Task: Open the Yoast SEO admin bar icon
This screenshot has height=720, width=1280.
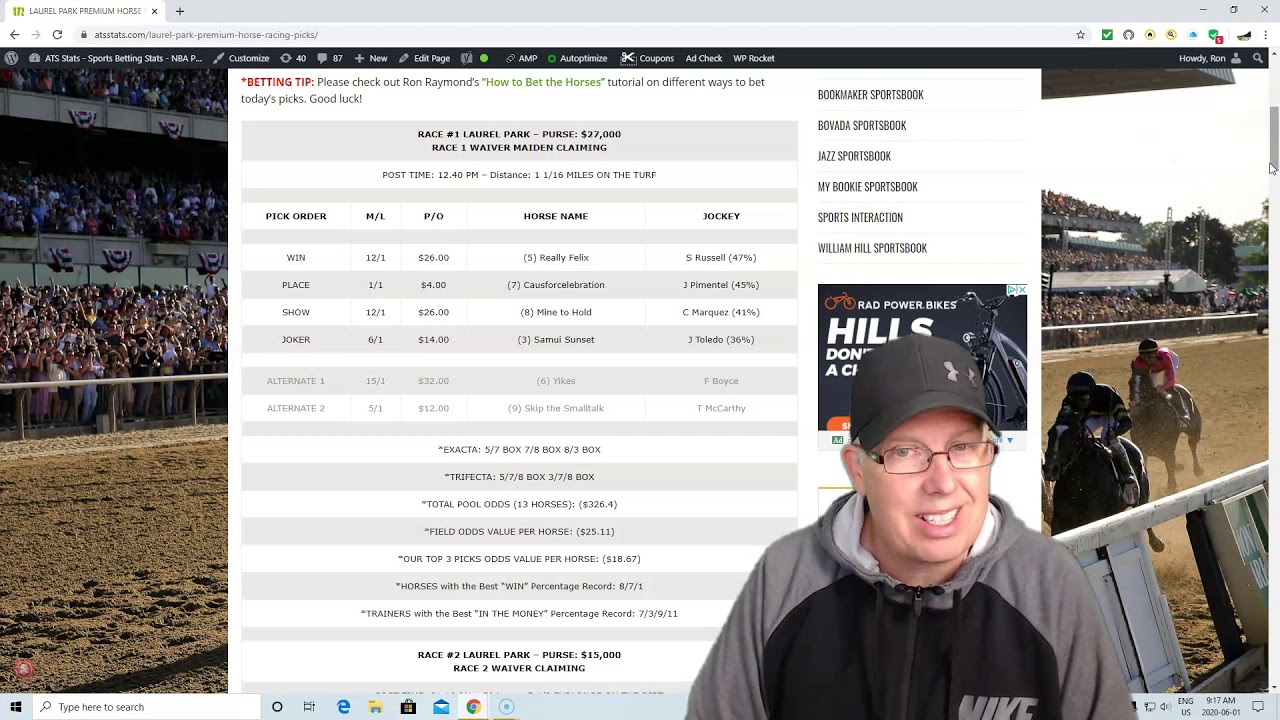Action: (x=467, y=58)
